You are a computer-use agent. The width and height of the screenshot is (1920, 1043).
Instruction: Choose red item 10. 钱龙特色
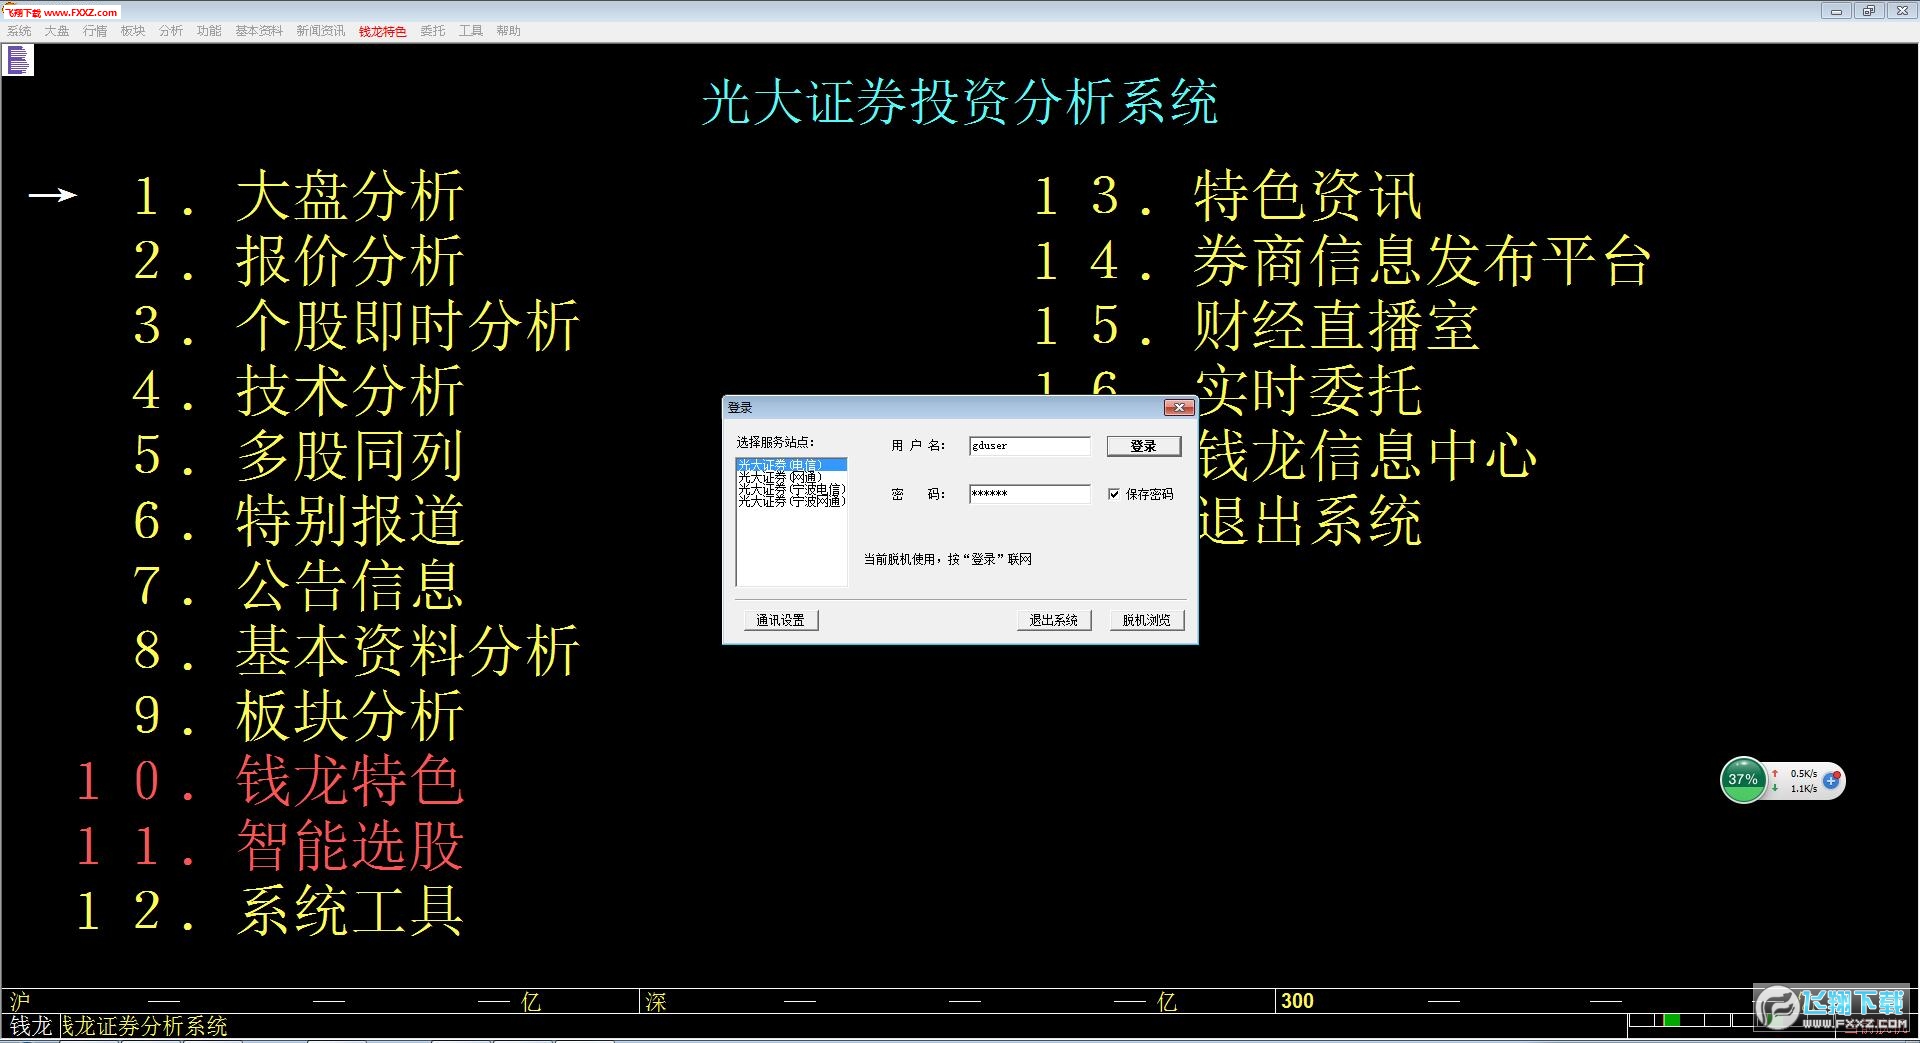(x=270, y=781)
